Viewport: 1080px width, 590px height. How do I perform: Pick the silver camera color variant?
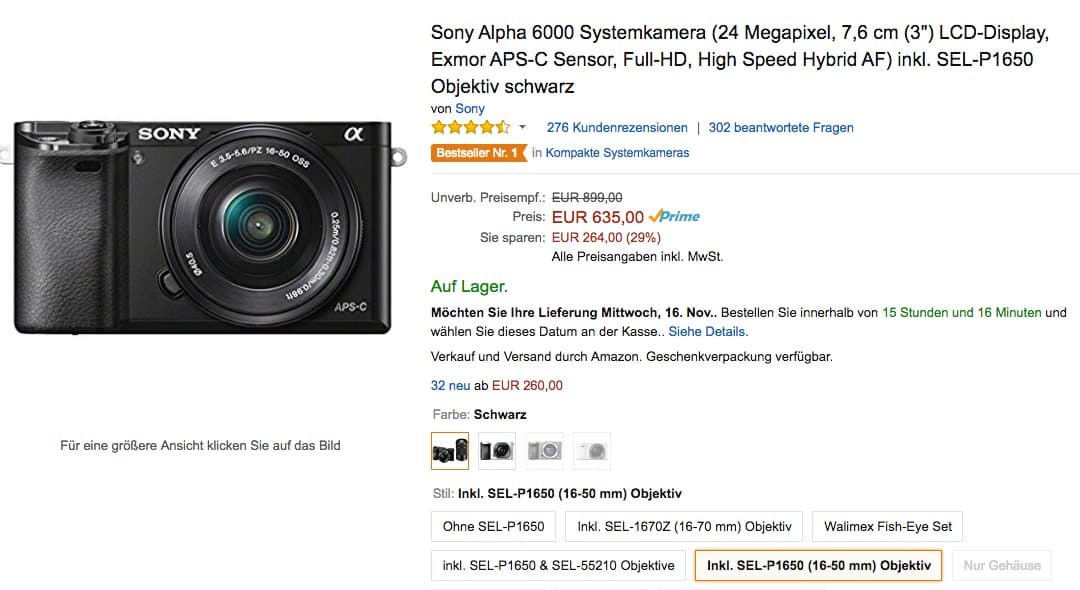[545, 450]
